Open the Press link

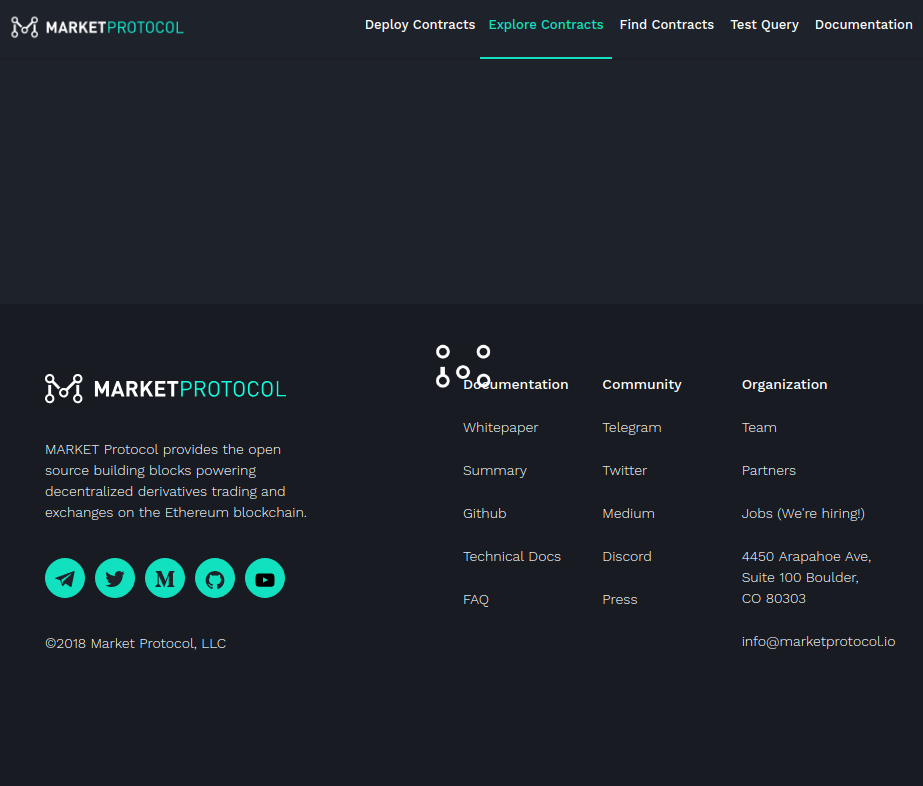(x=620, y=599)
